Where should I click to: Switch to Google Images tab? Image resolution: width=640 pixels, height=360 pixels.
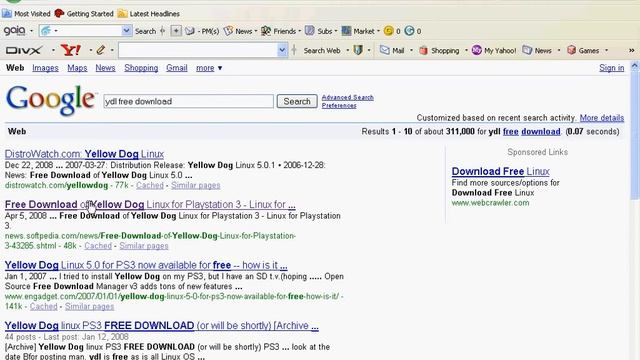[x=45, y=68]
